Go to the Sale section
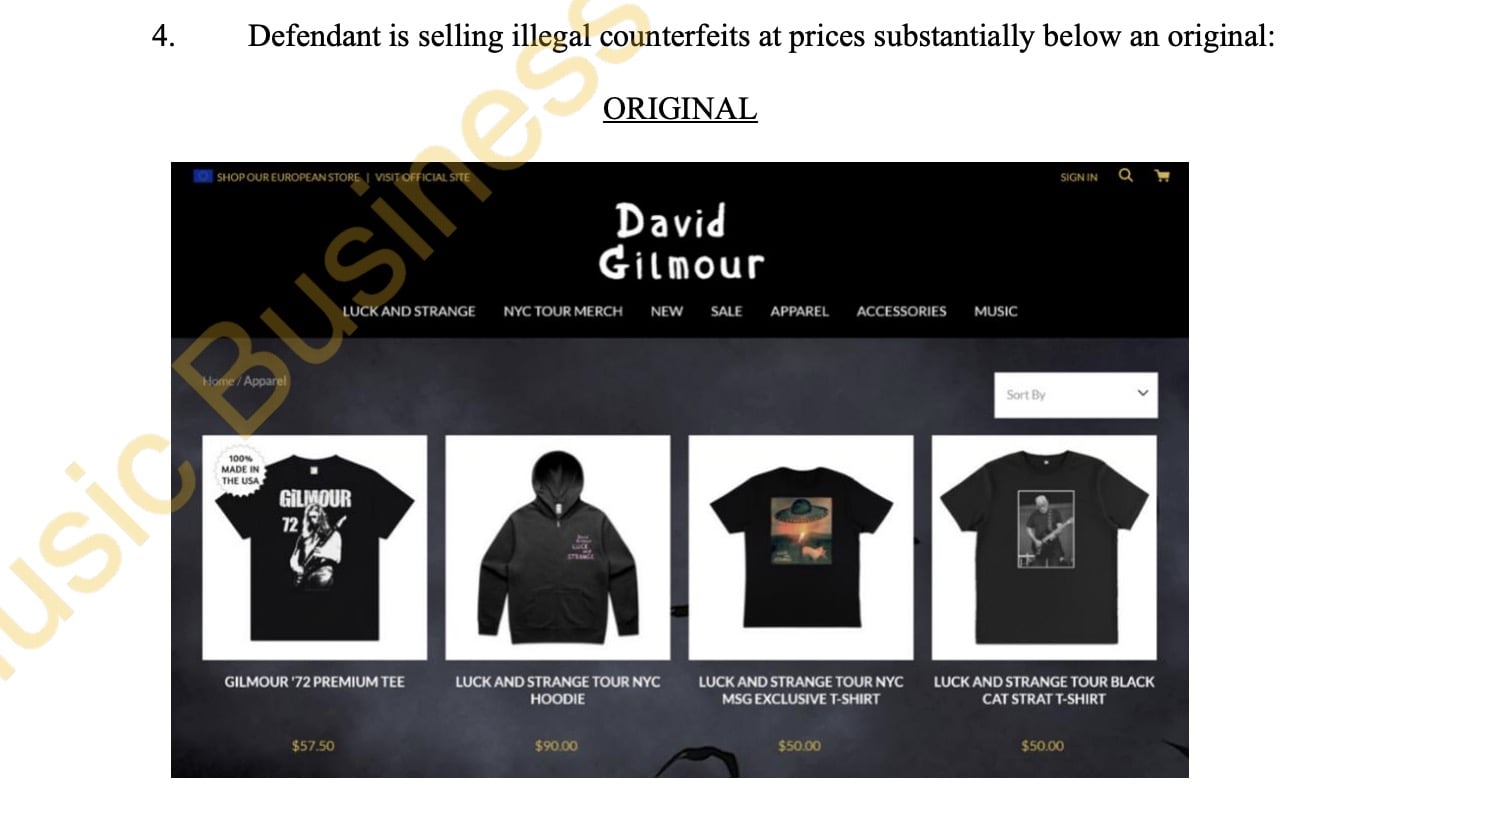 (726, 311)
